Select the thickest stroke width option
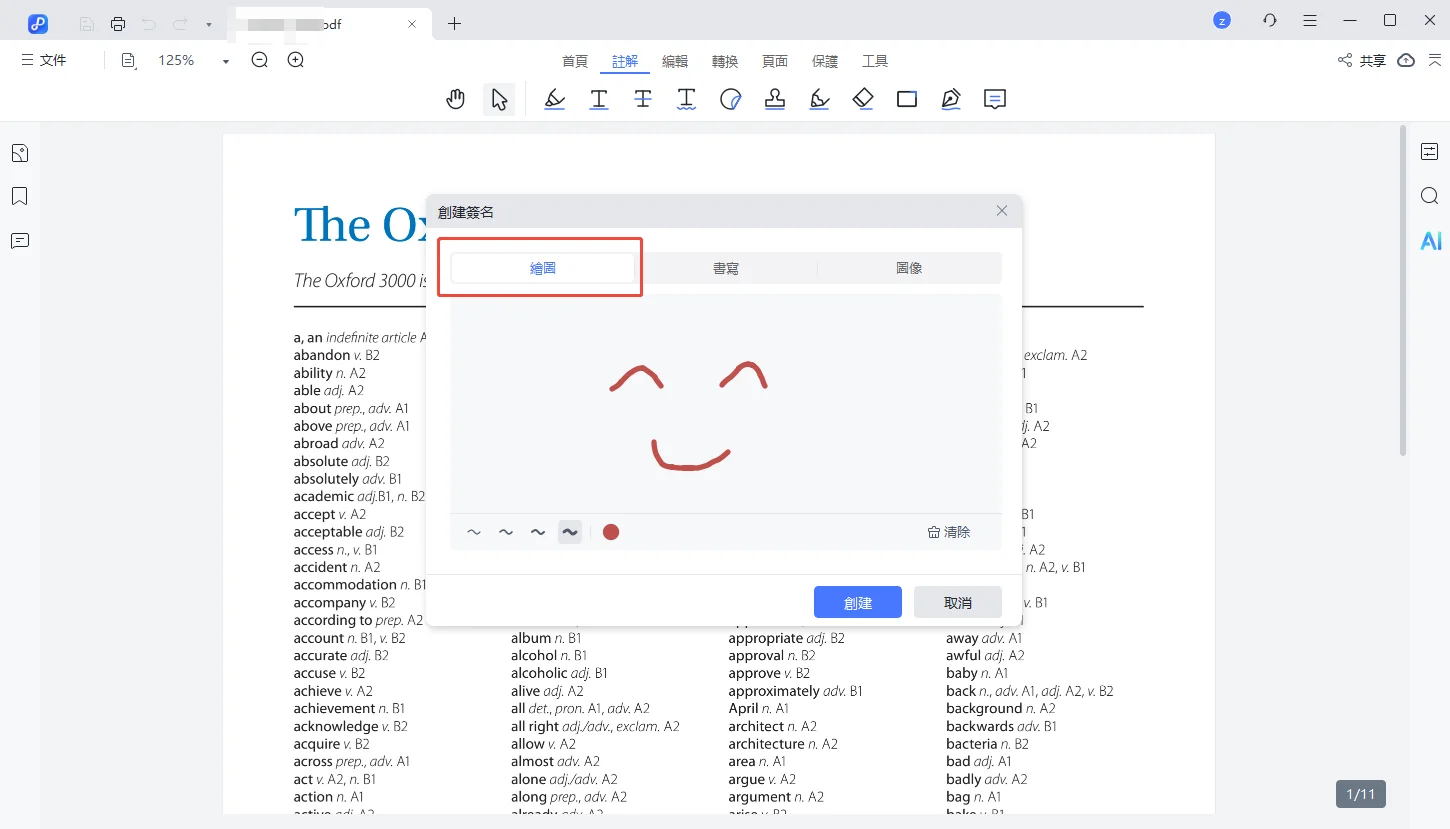Viewport: 1450px width, 829px height. [x=570, y=532]
